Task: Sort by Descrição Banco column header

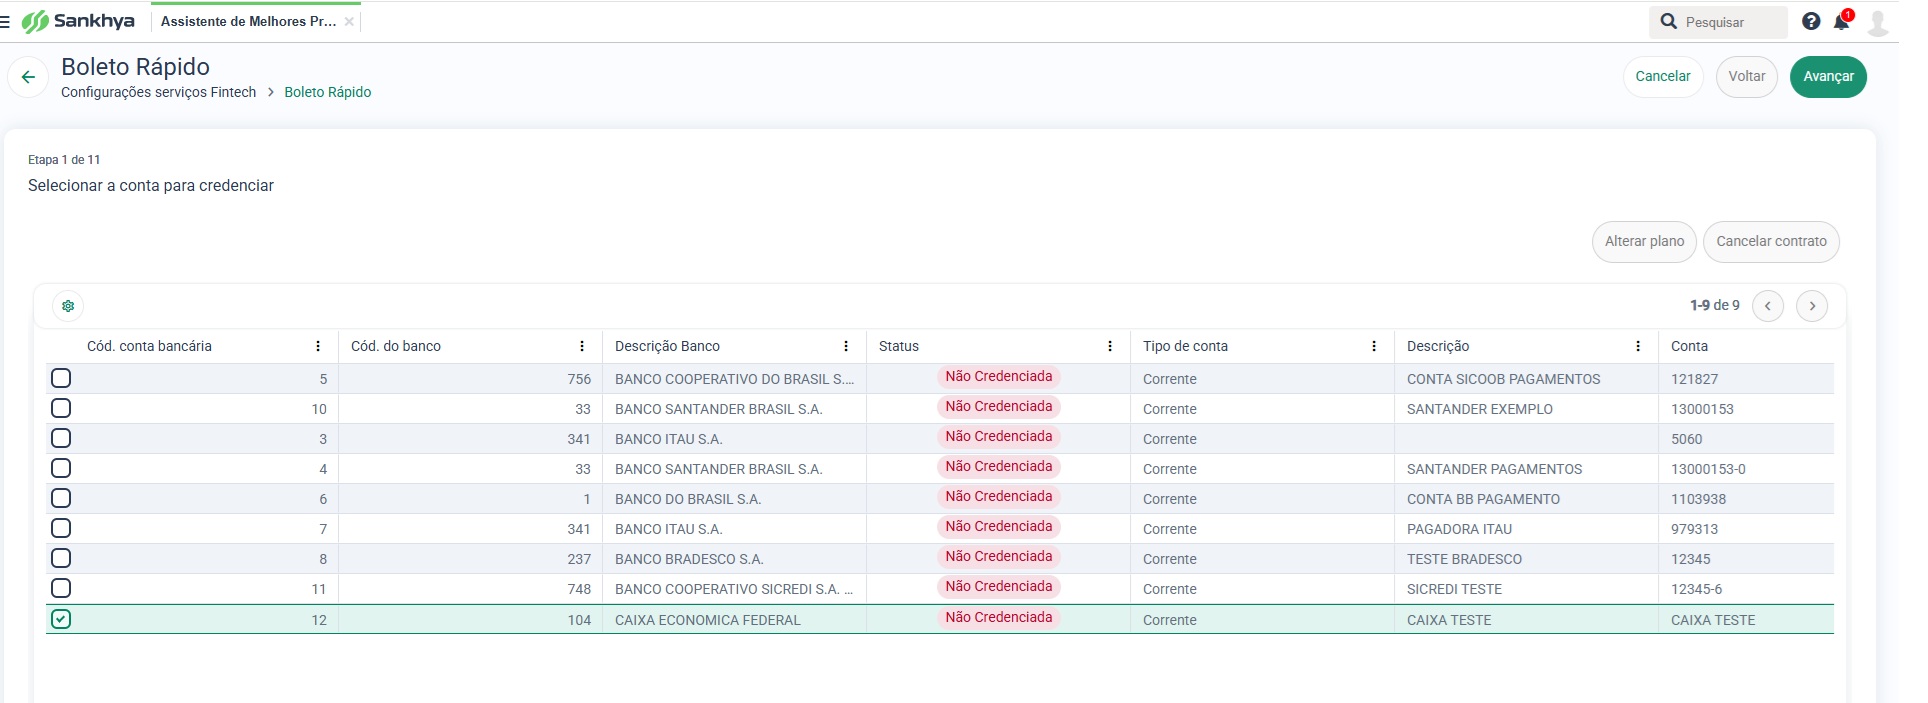Action: point(667,346)
